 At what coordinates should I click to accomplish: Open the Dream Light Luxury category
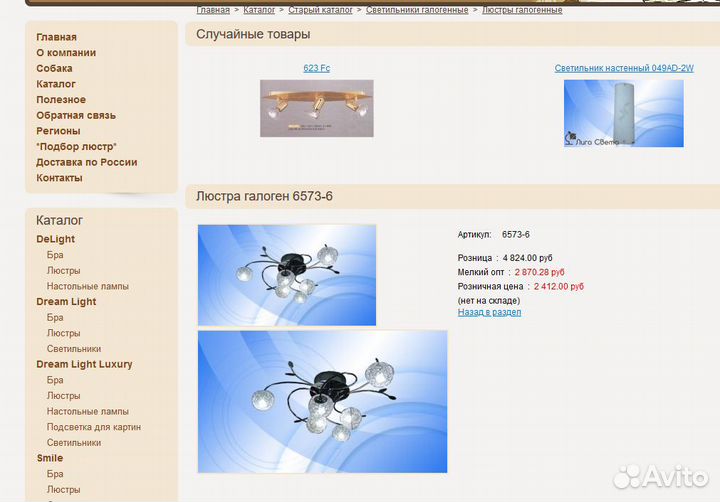tap(84, 364)
